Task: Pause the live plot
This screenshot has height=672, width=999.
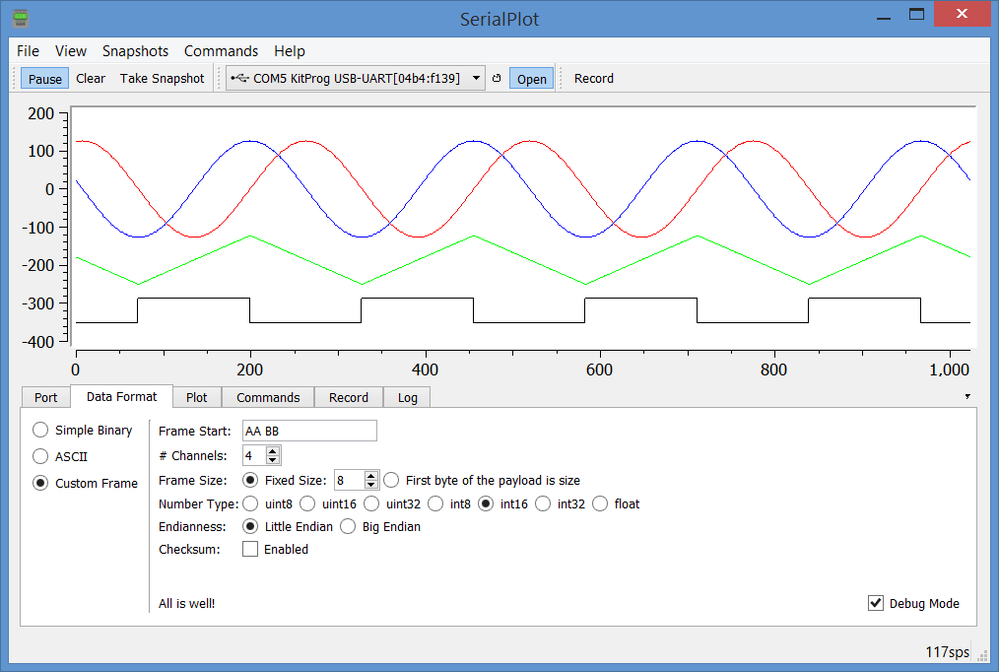Action: pos(44,78)
